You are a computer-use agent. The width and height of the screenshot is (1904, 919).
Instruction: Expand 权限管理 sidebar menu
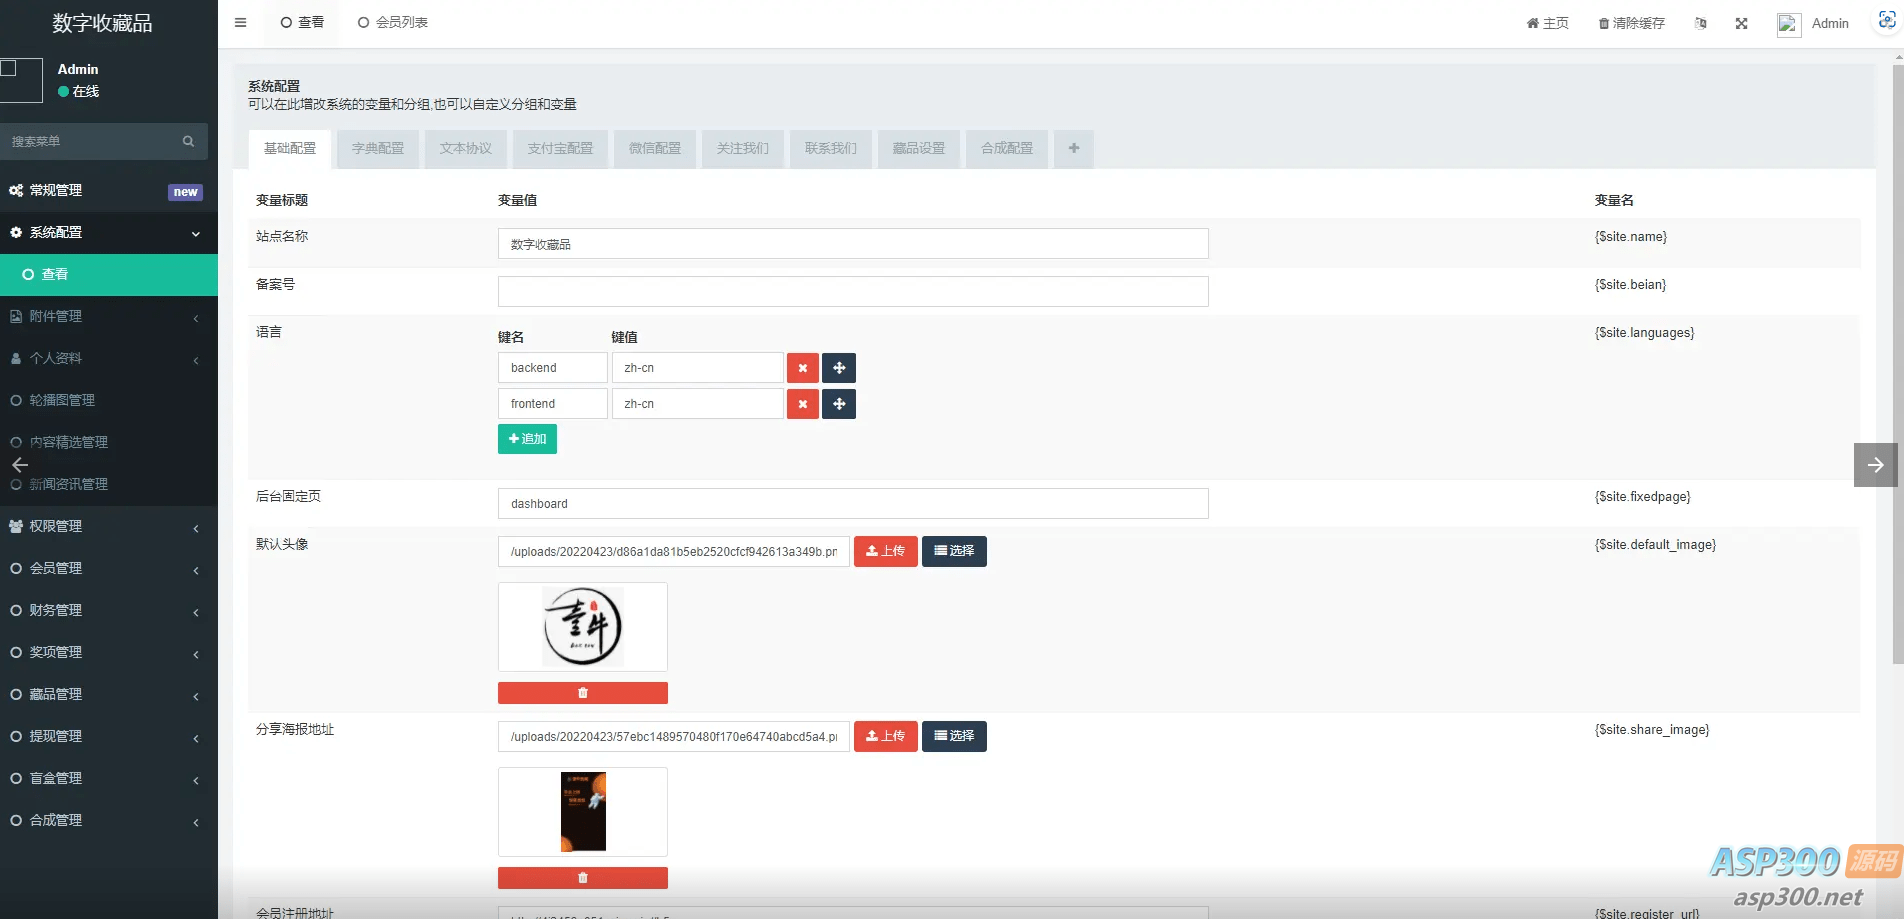[109, 526]
